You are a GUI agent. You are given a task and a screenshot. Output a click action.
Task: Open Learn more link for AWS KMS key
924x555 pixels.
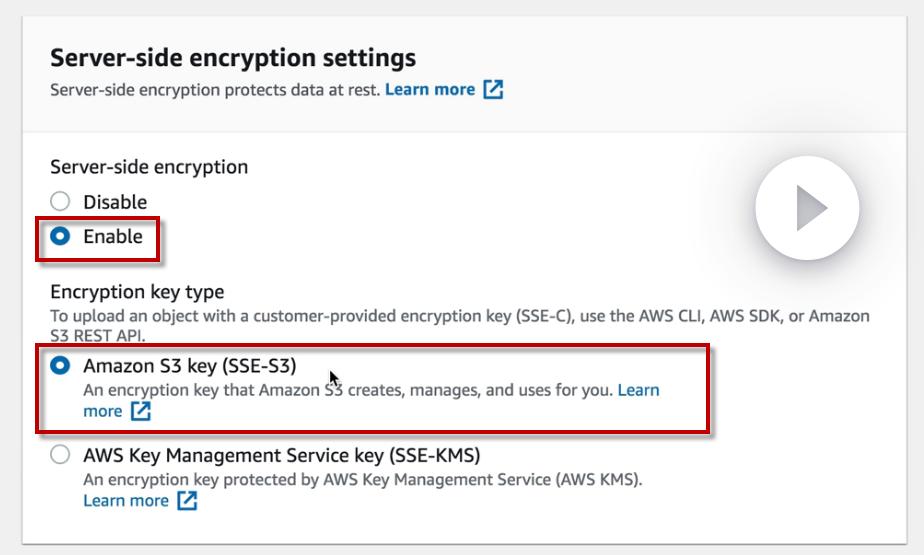coord(126,501)
